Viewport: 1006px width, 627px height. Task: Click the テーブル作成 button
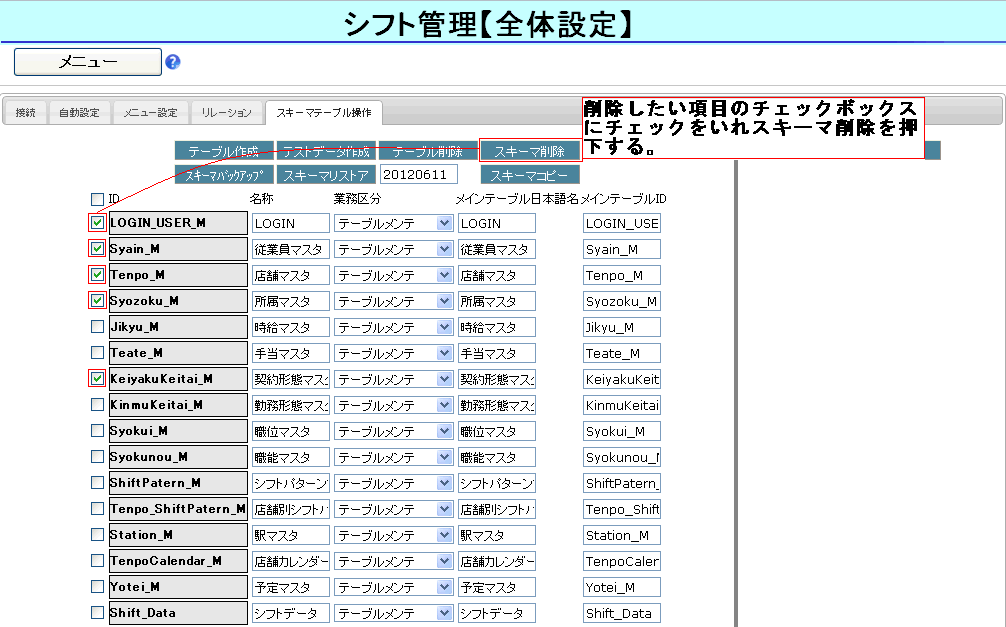click(x=223, y=152)
